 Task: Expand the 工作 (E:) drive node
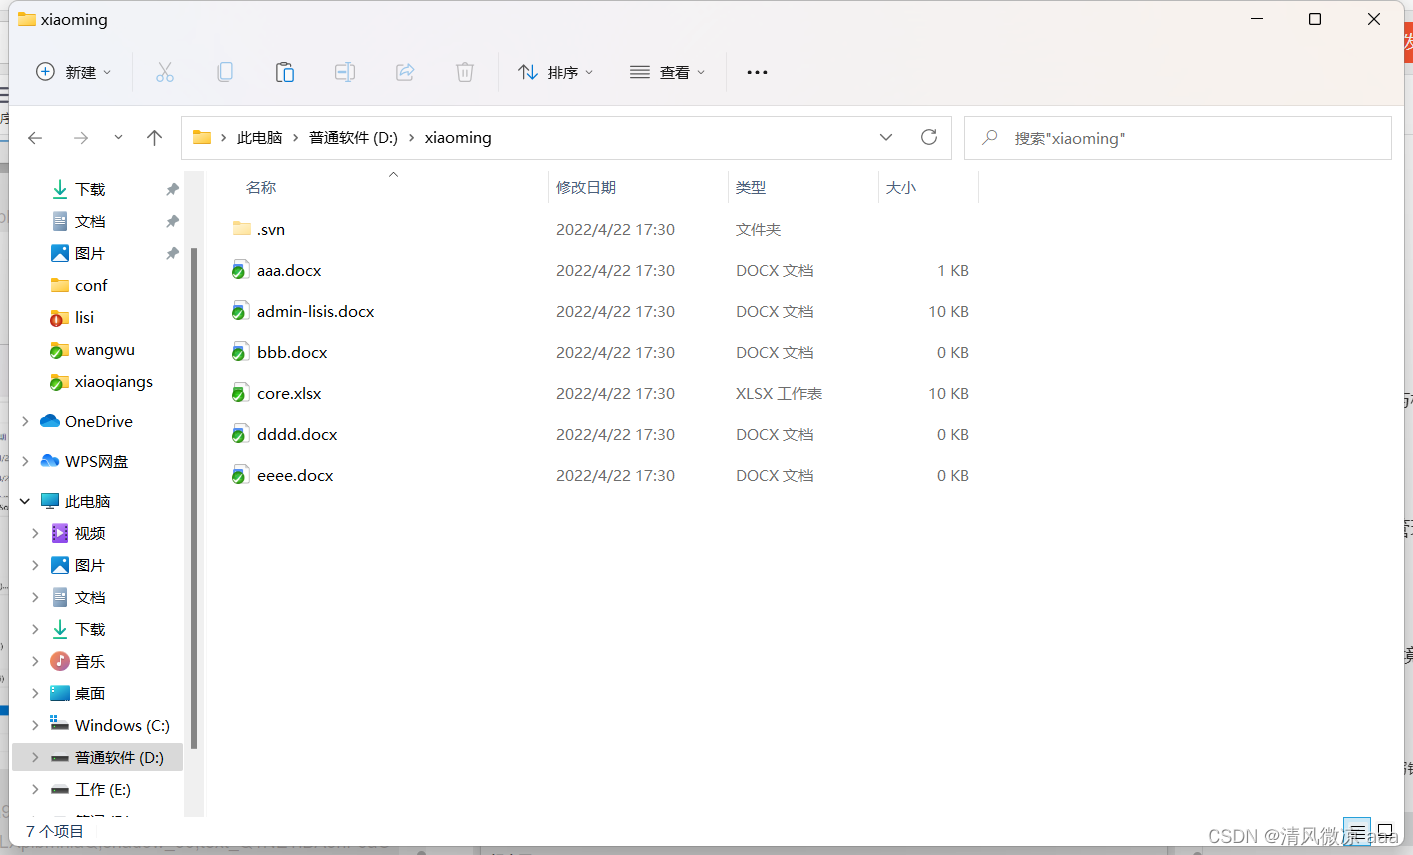tap(35, 789)
